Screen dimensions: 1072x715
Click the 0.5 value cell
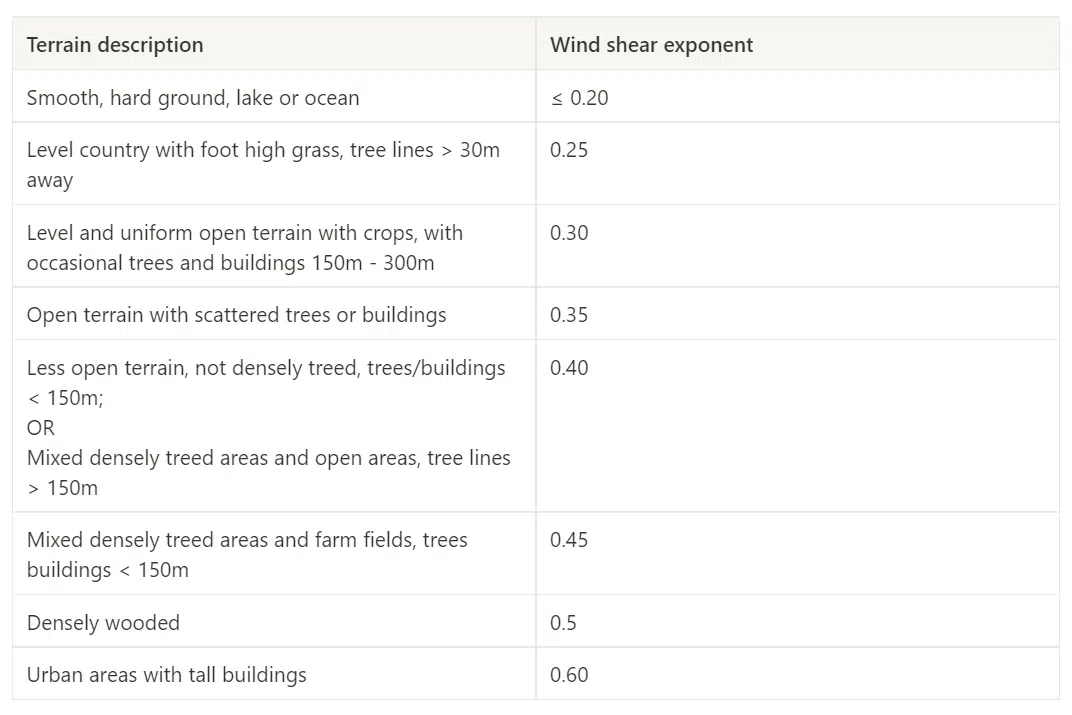click(563, 622)
